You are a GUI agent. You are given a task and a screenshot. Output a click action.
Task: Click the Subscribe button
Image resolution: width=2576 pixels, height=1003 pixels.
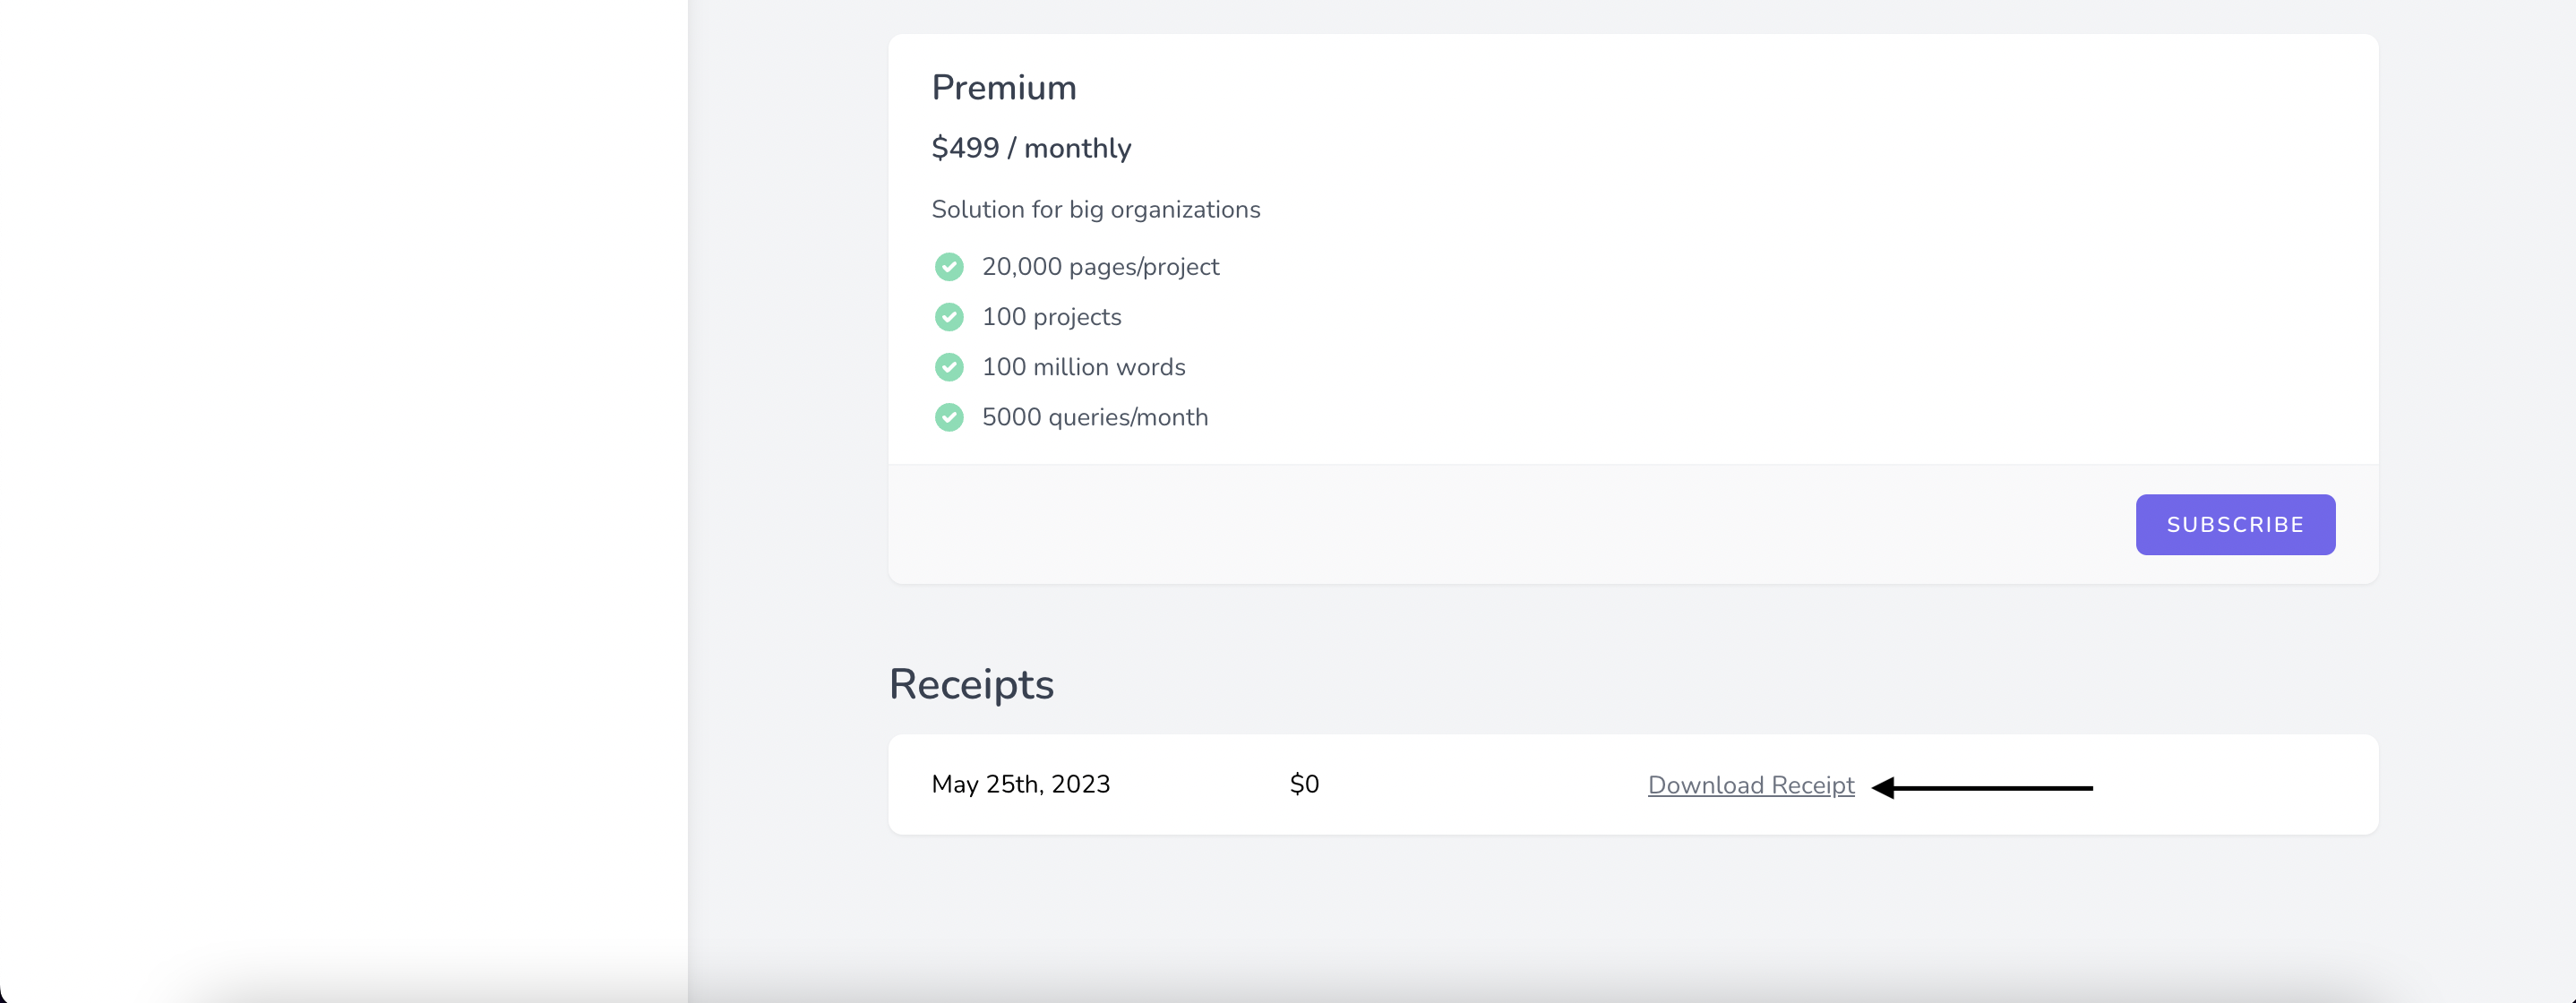(2234, 524)
